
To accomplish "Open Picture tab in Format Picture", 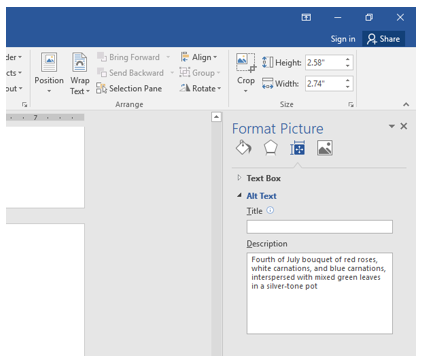I will coord(325,148).
